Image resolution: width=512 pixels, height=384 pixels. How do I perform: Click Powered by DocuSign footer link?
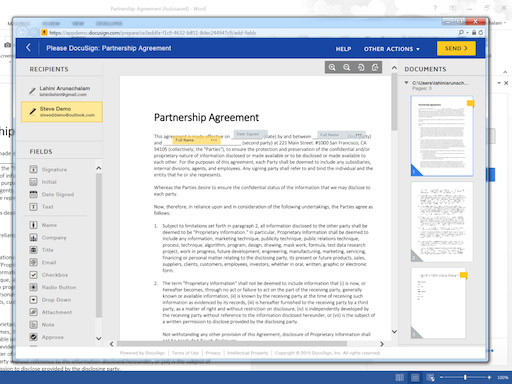(x=142, y=353)
